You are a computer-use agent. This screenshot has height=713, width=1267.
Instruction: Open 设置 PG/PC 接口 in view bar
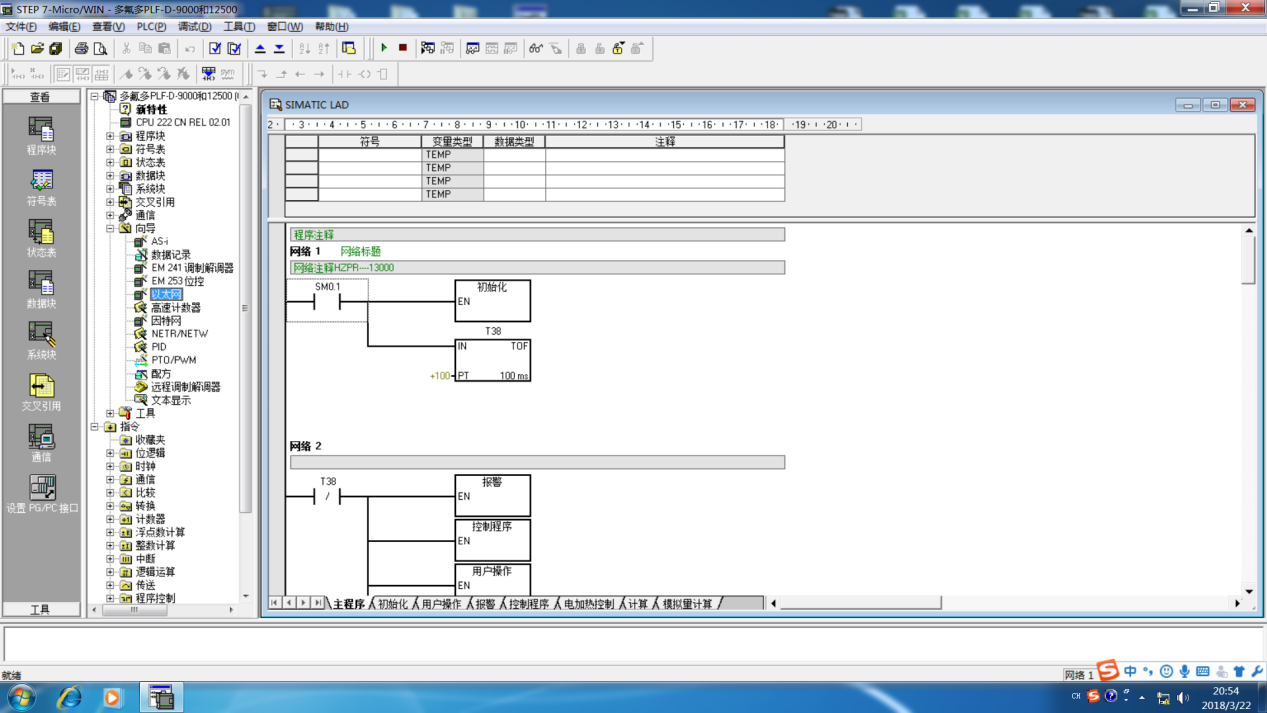[x=41, y=494]
